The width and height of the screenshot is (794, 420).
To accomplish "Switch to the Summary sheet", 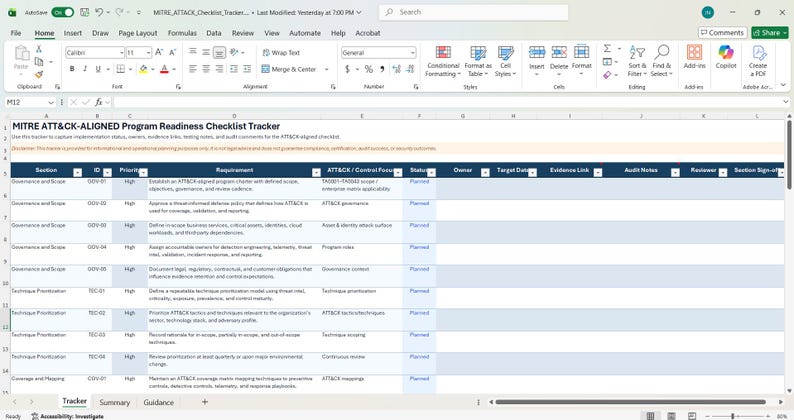I will pyautogui.click(x=114, y=402).
